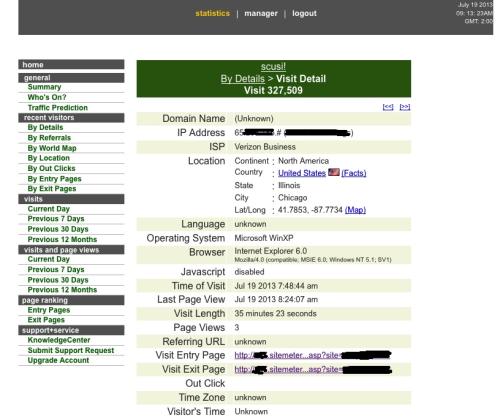This screenshot has width=500, height=418.
Task: Open the United States country link
Action: click(x=302, y=173)
